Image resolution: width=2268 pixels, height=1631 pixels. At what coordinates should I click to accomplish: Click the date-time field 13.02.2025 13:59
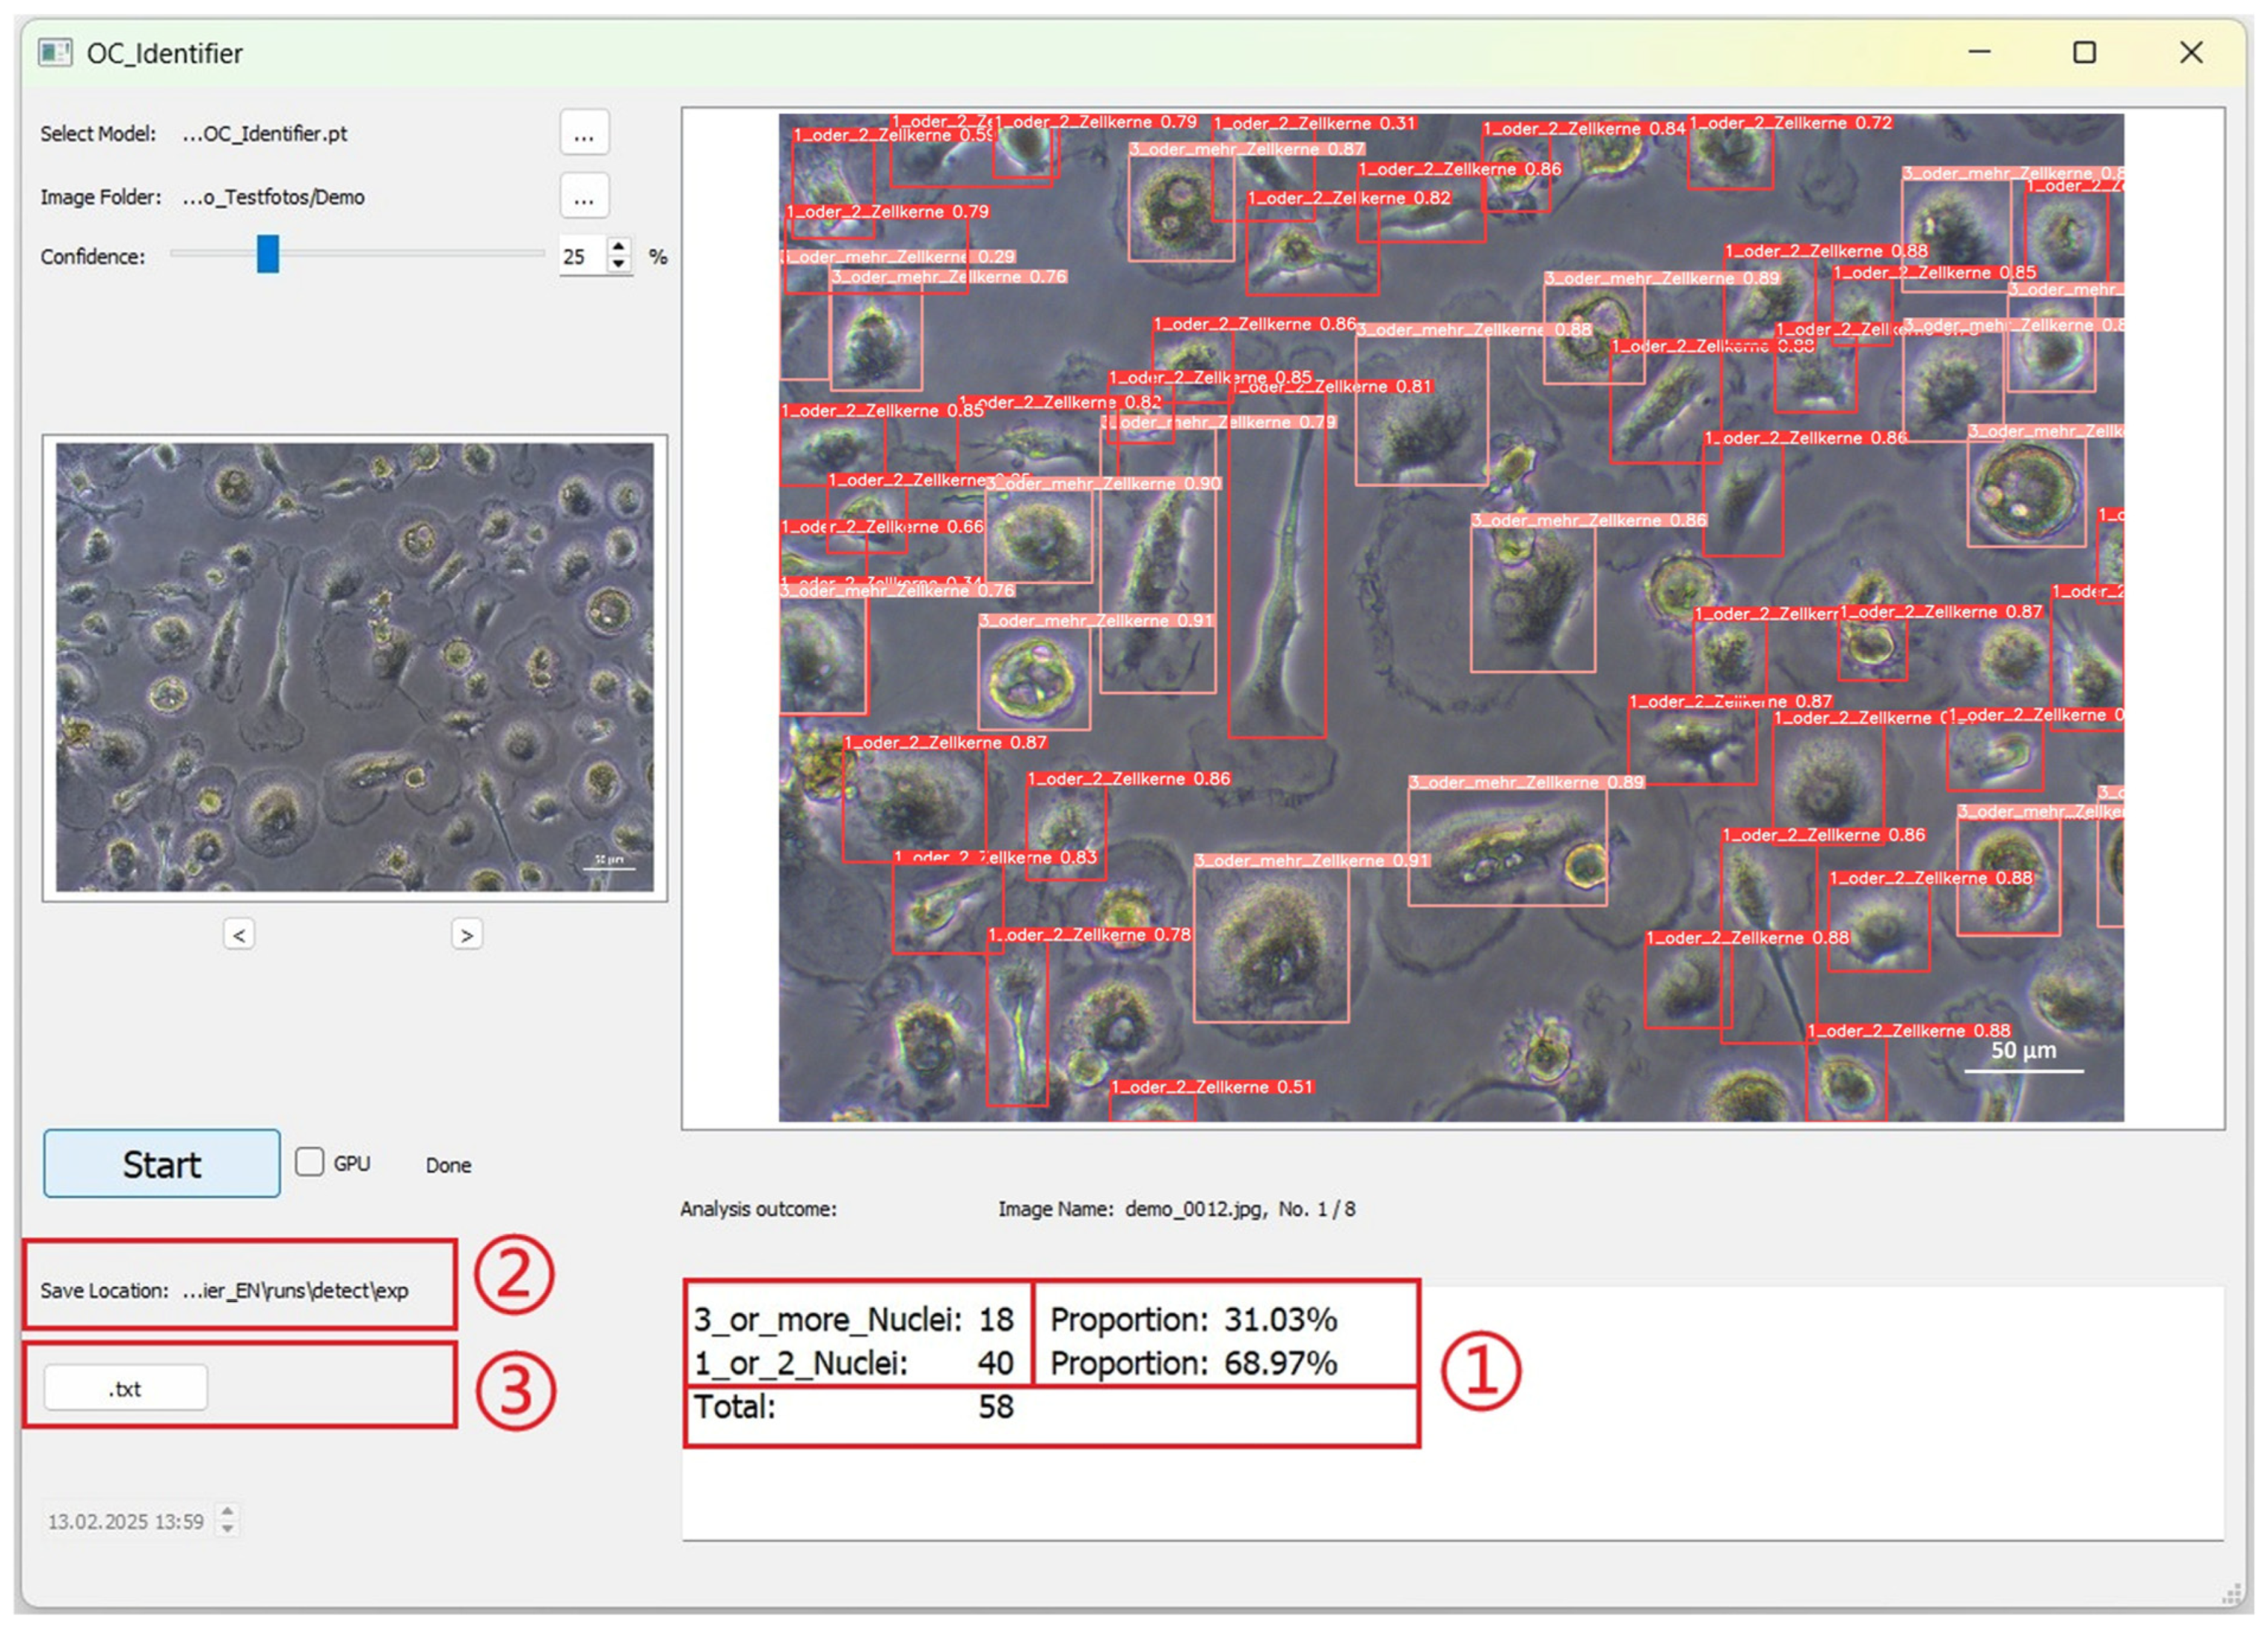(126, 1521)
